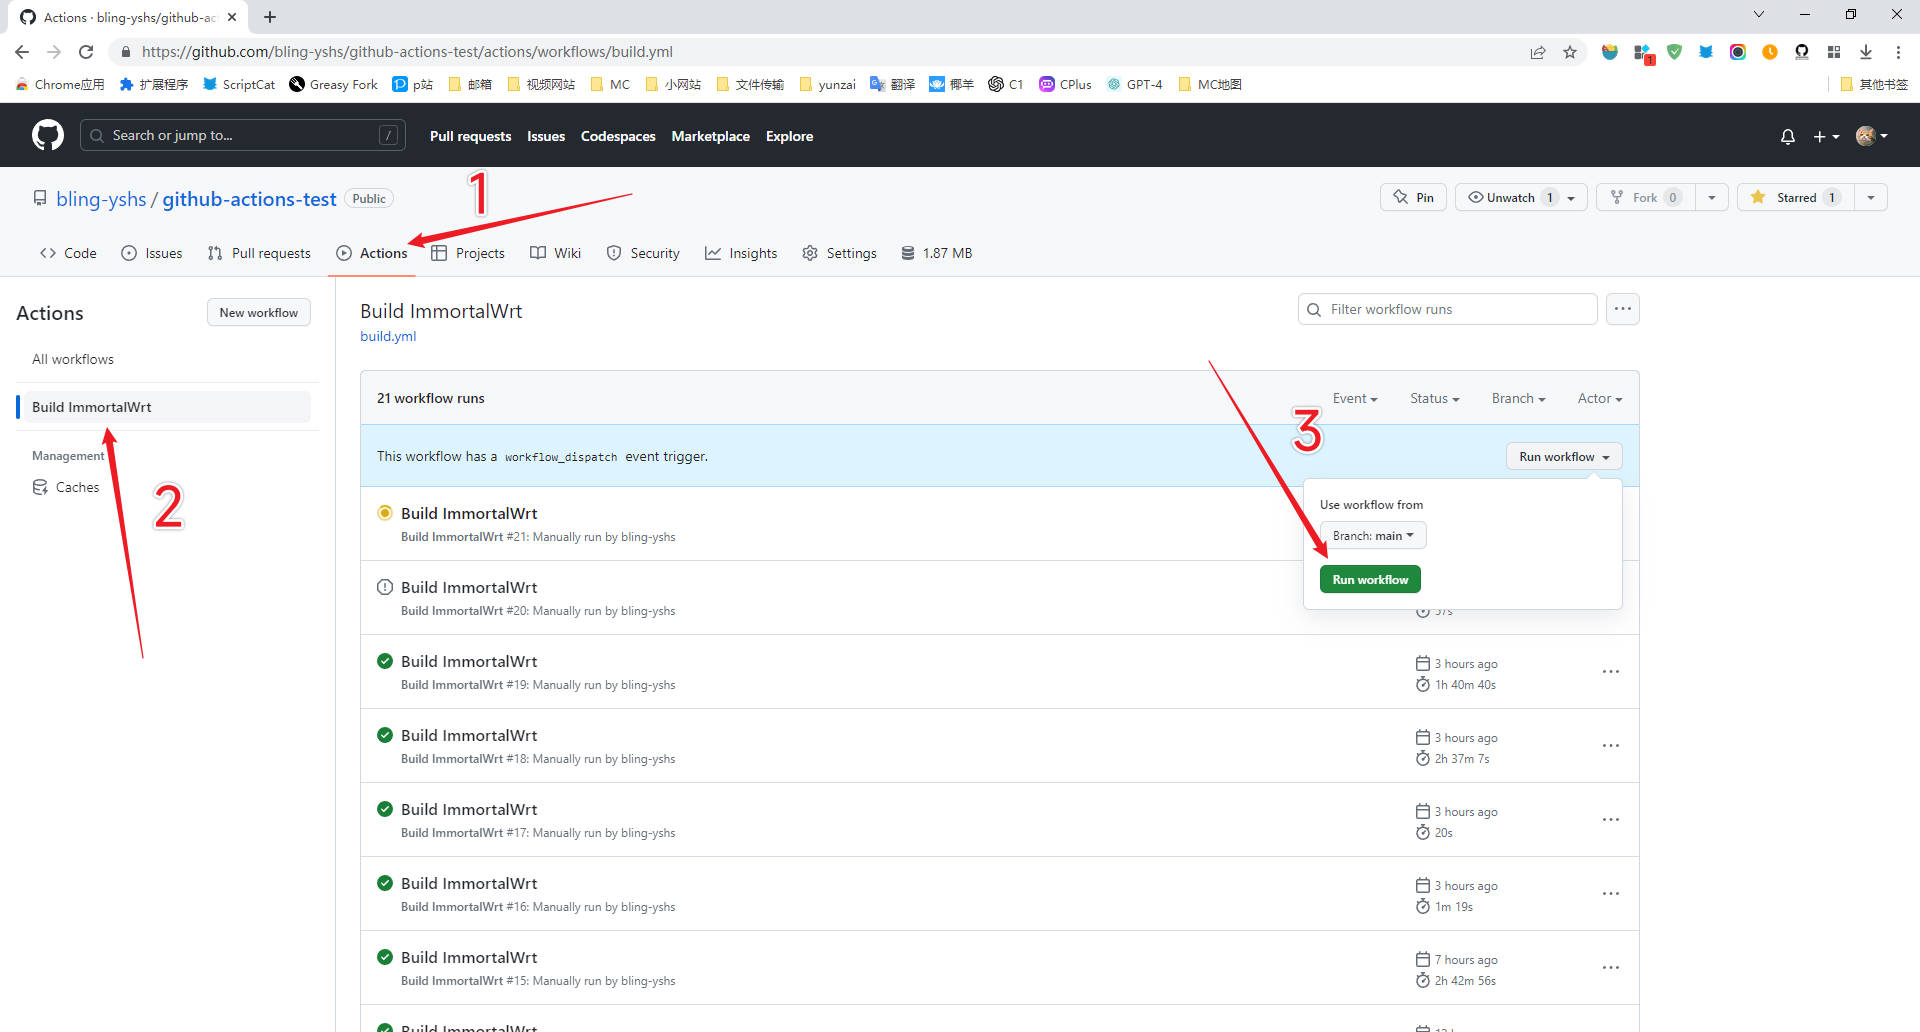Open the create new plus menu
This screenshot has height=1032, width=1920.
1826,136
